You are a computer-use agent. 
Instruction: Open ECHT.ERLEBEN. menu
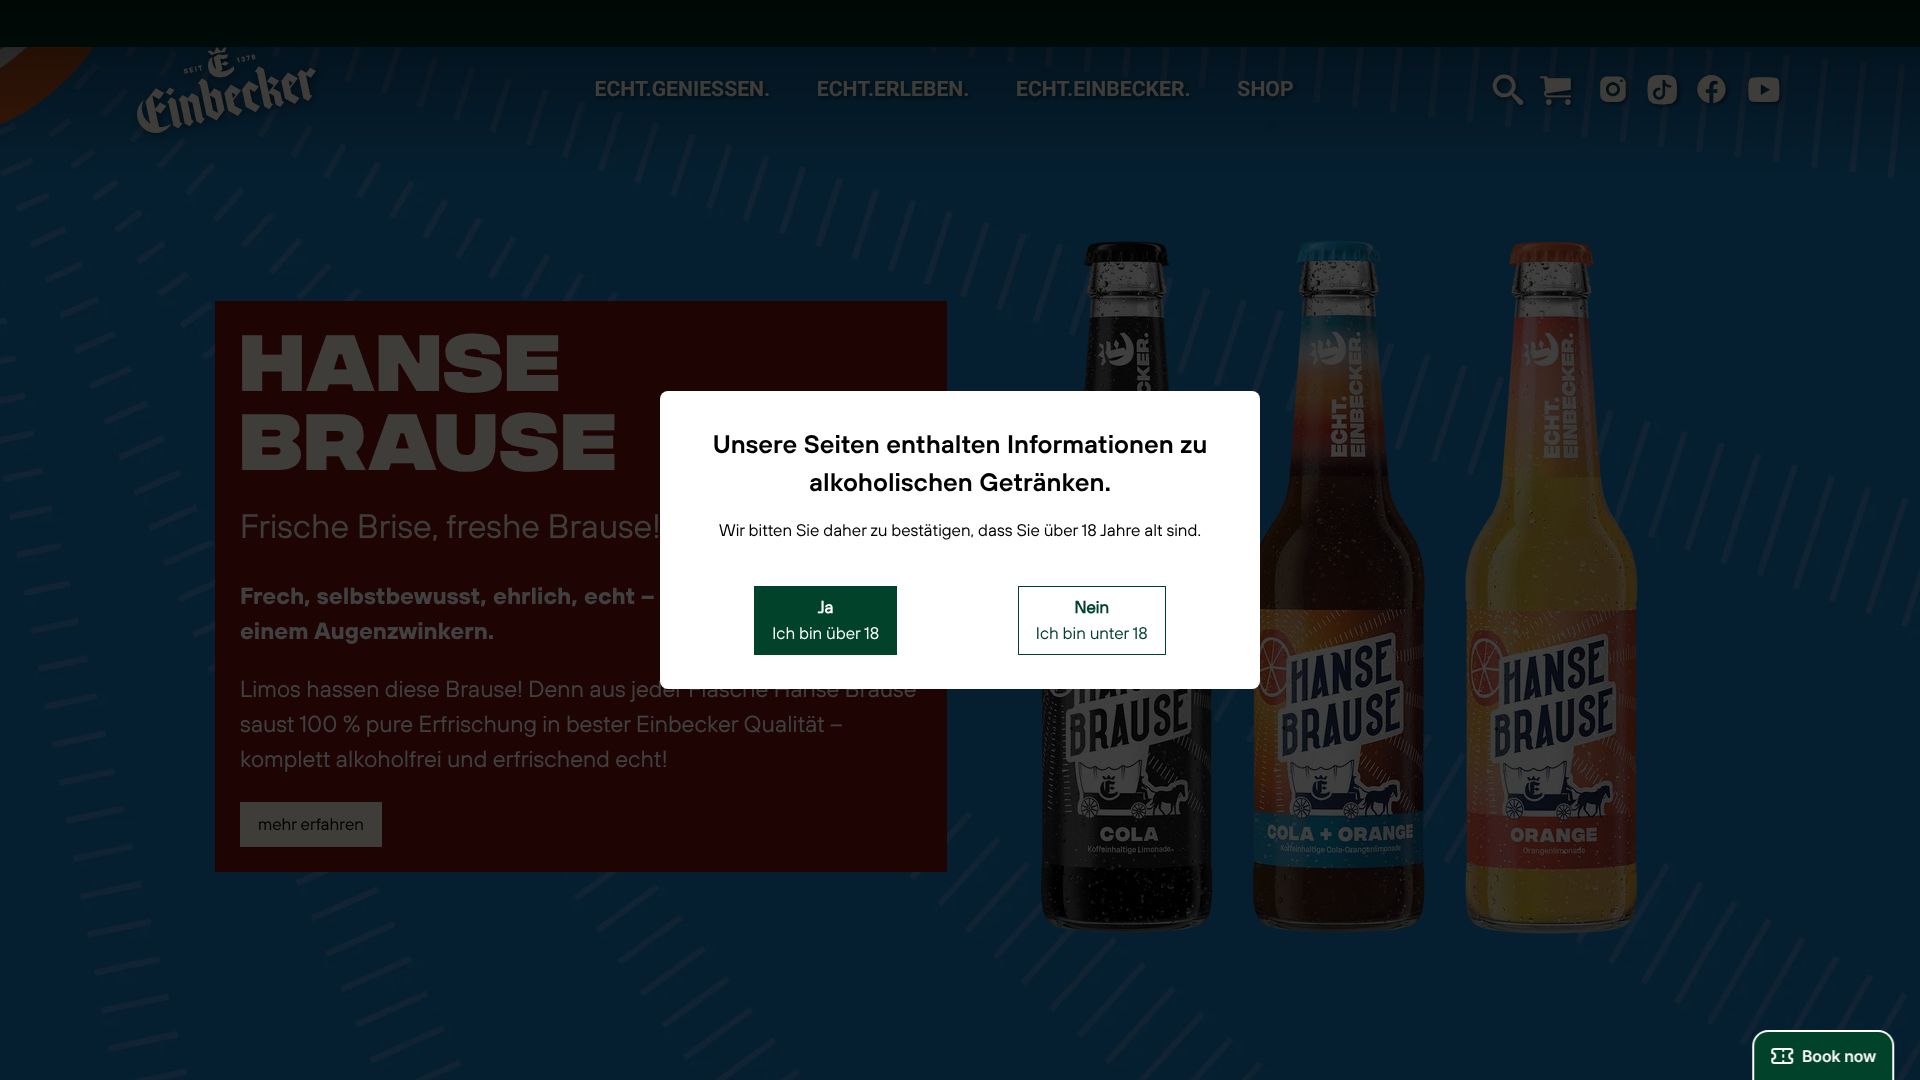[x=892, y=89]
